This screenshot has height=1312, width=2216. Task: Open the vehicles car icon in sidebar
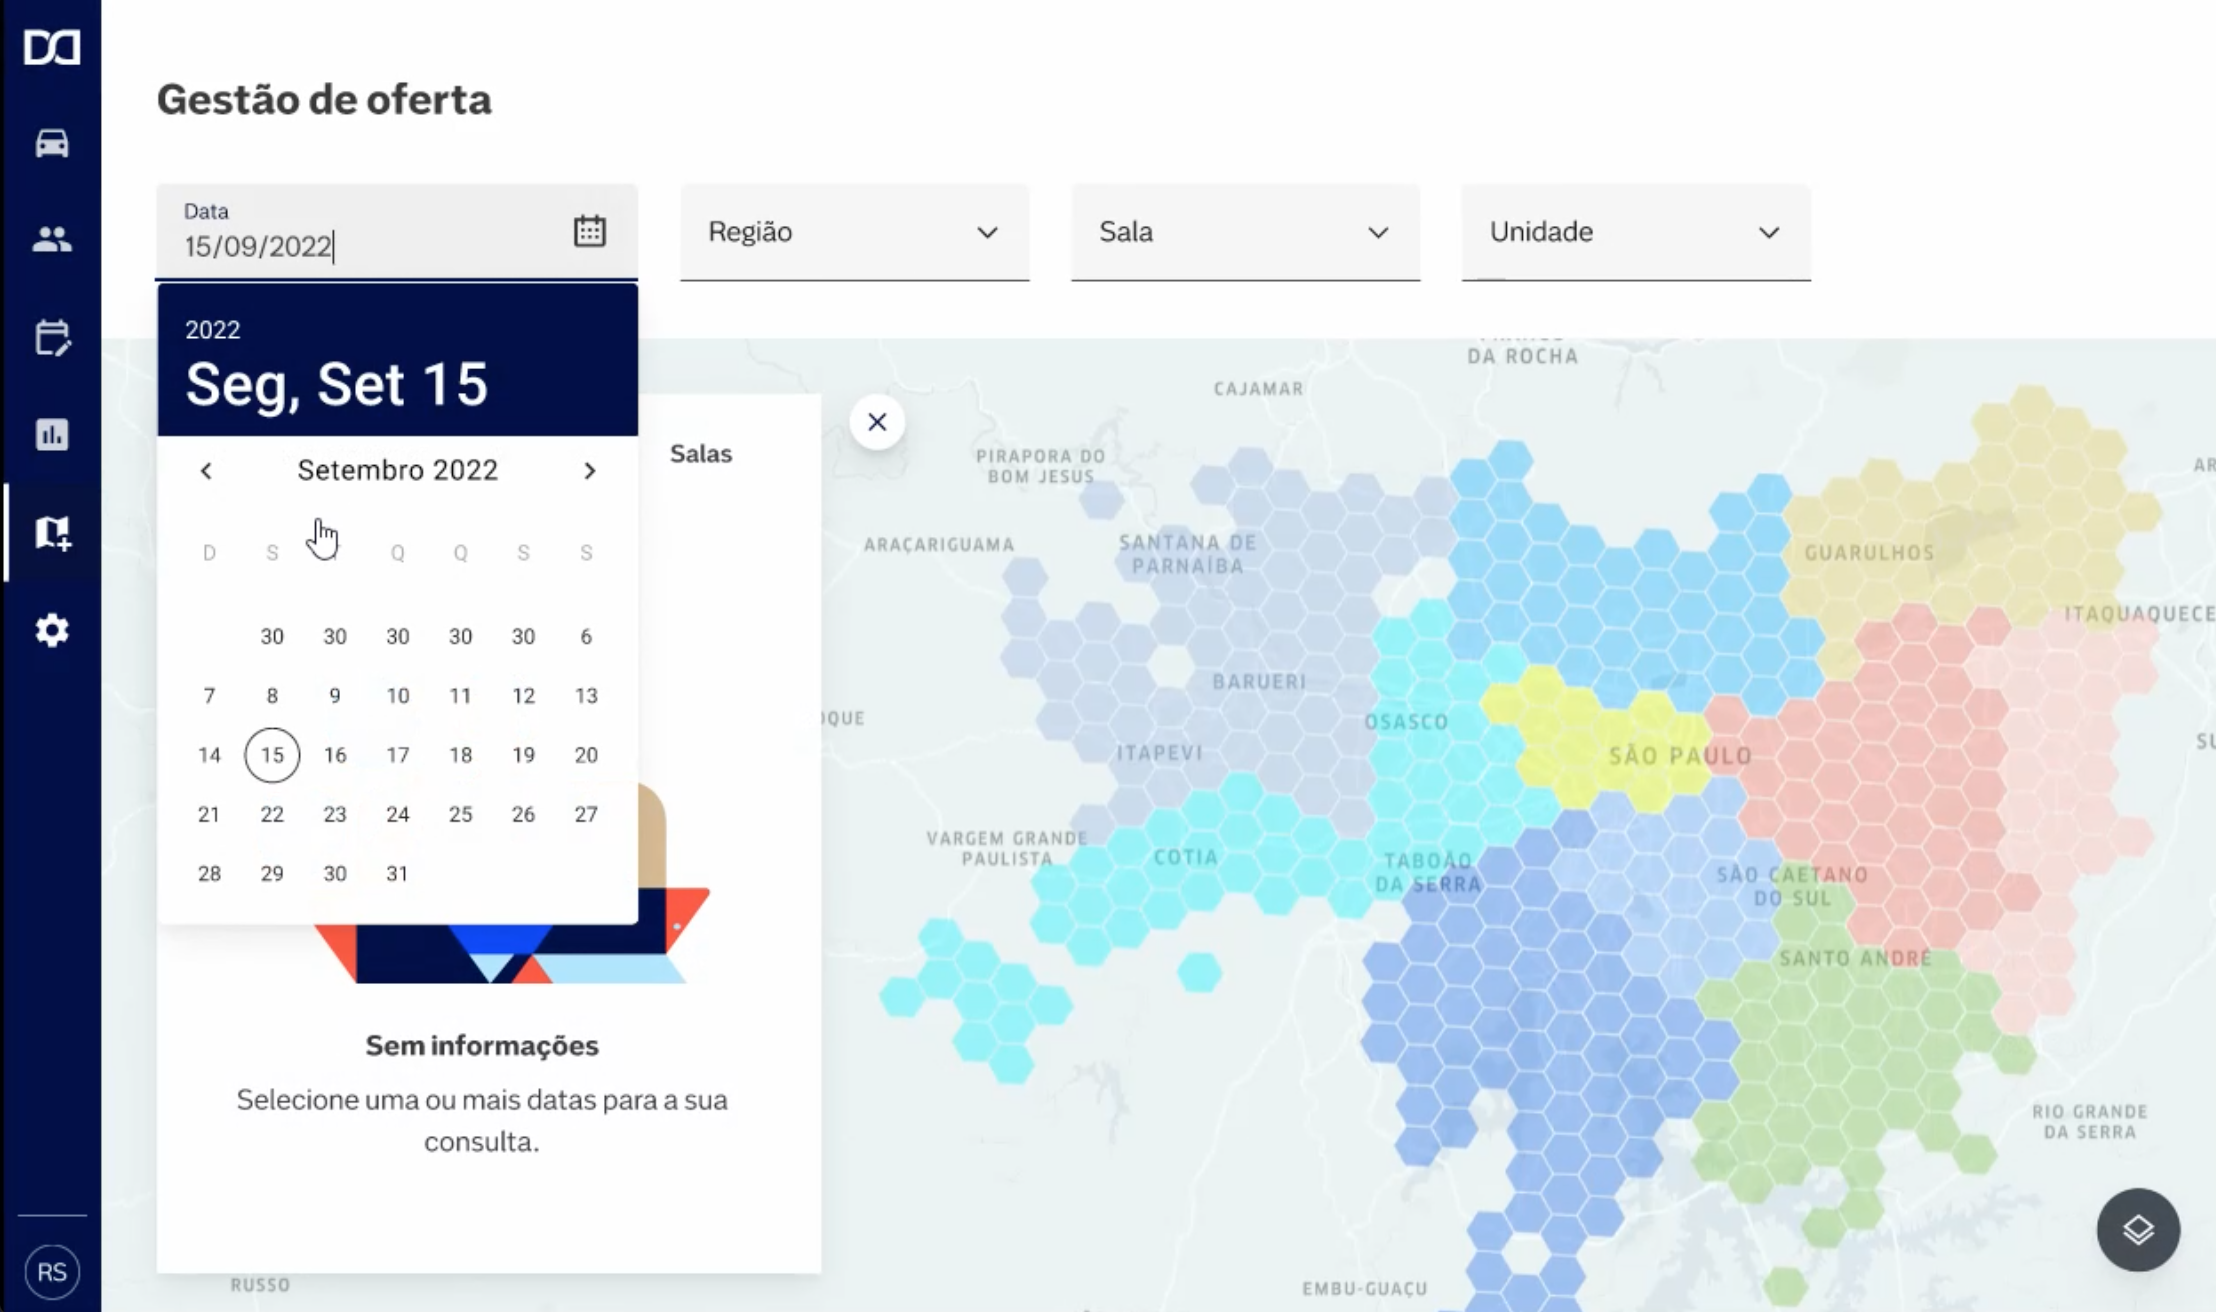(52, 143)
